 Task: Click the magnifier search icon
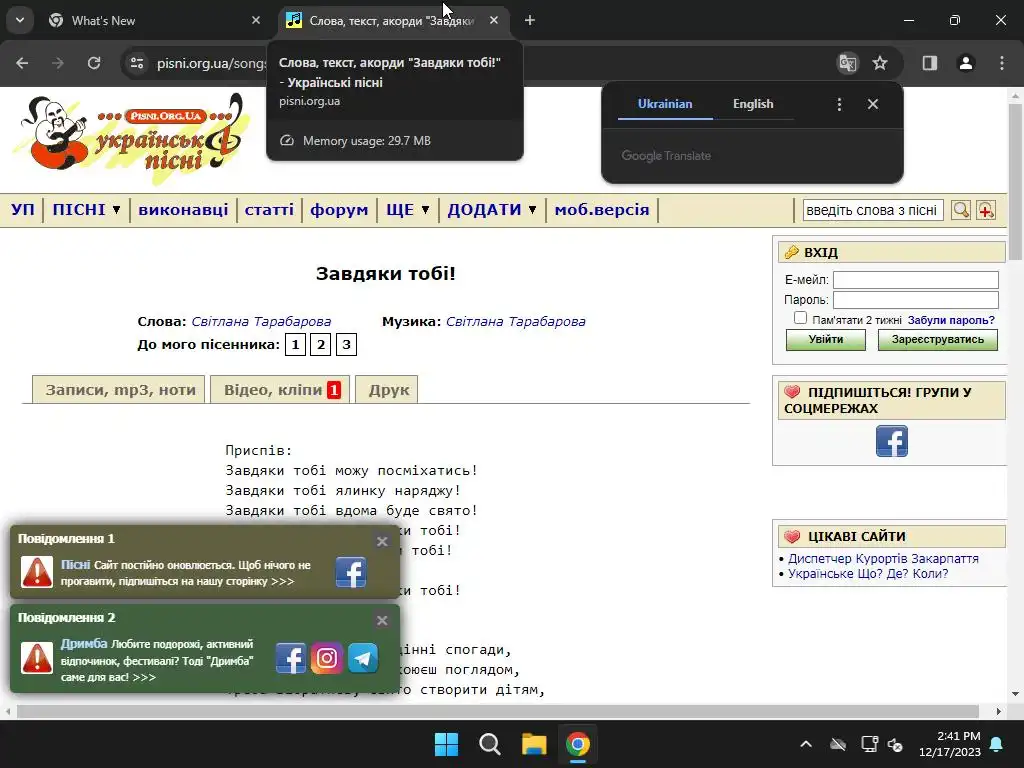coord(961,210)
